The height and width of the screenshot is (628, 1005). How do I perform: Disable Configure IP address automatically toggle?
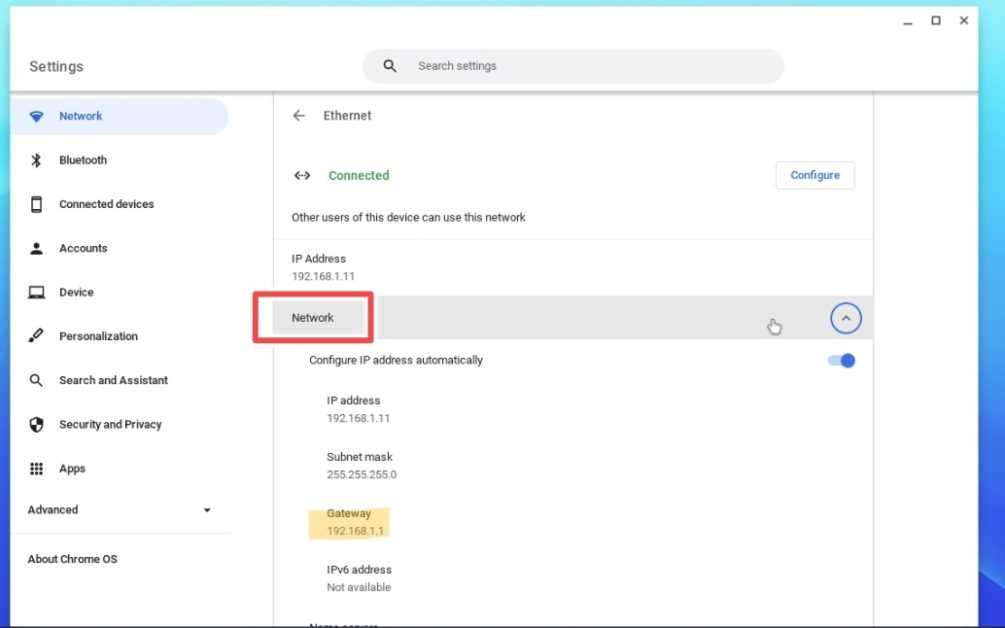coord(842,360)
